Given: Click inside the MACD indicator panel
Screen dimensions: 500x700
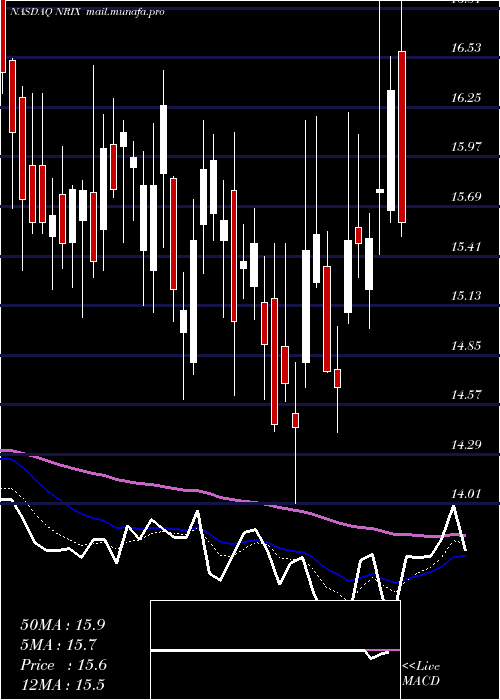Looking at the screenshot, I should [x=275, y=650].
